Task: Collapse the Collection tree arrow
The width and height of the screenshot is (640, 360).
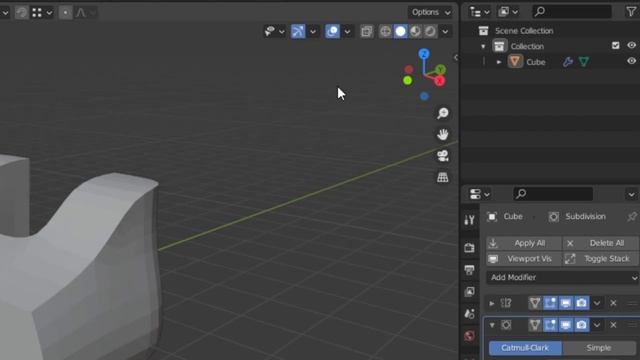Action: pos(483,46)
